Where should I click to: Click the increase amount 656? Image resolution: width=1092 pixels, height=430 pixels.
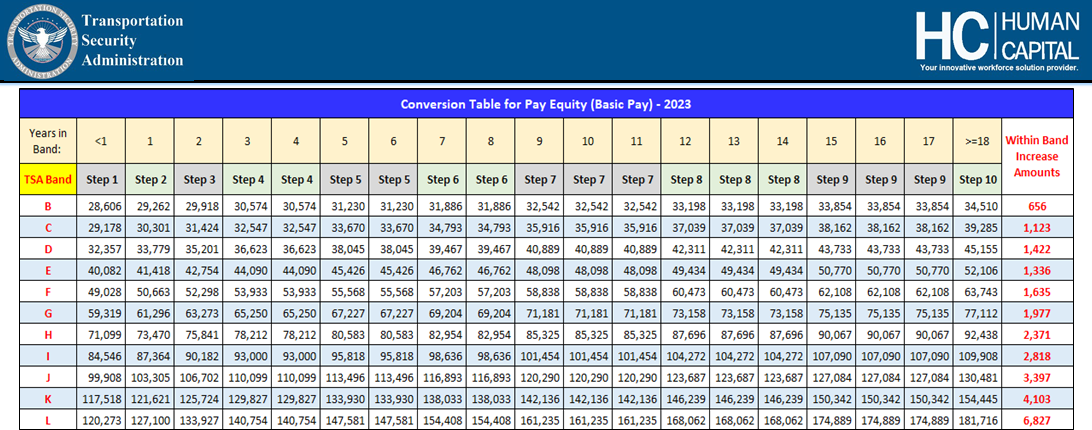(1037, 206)
